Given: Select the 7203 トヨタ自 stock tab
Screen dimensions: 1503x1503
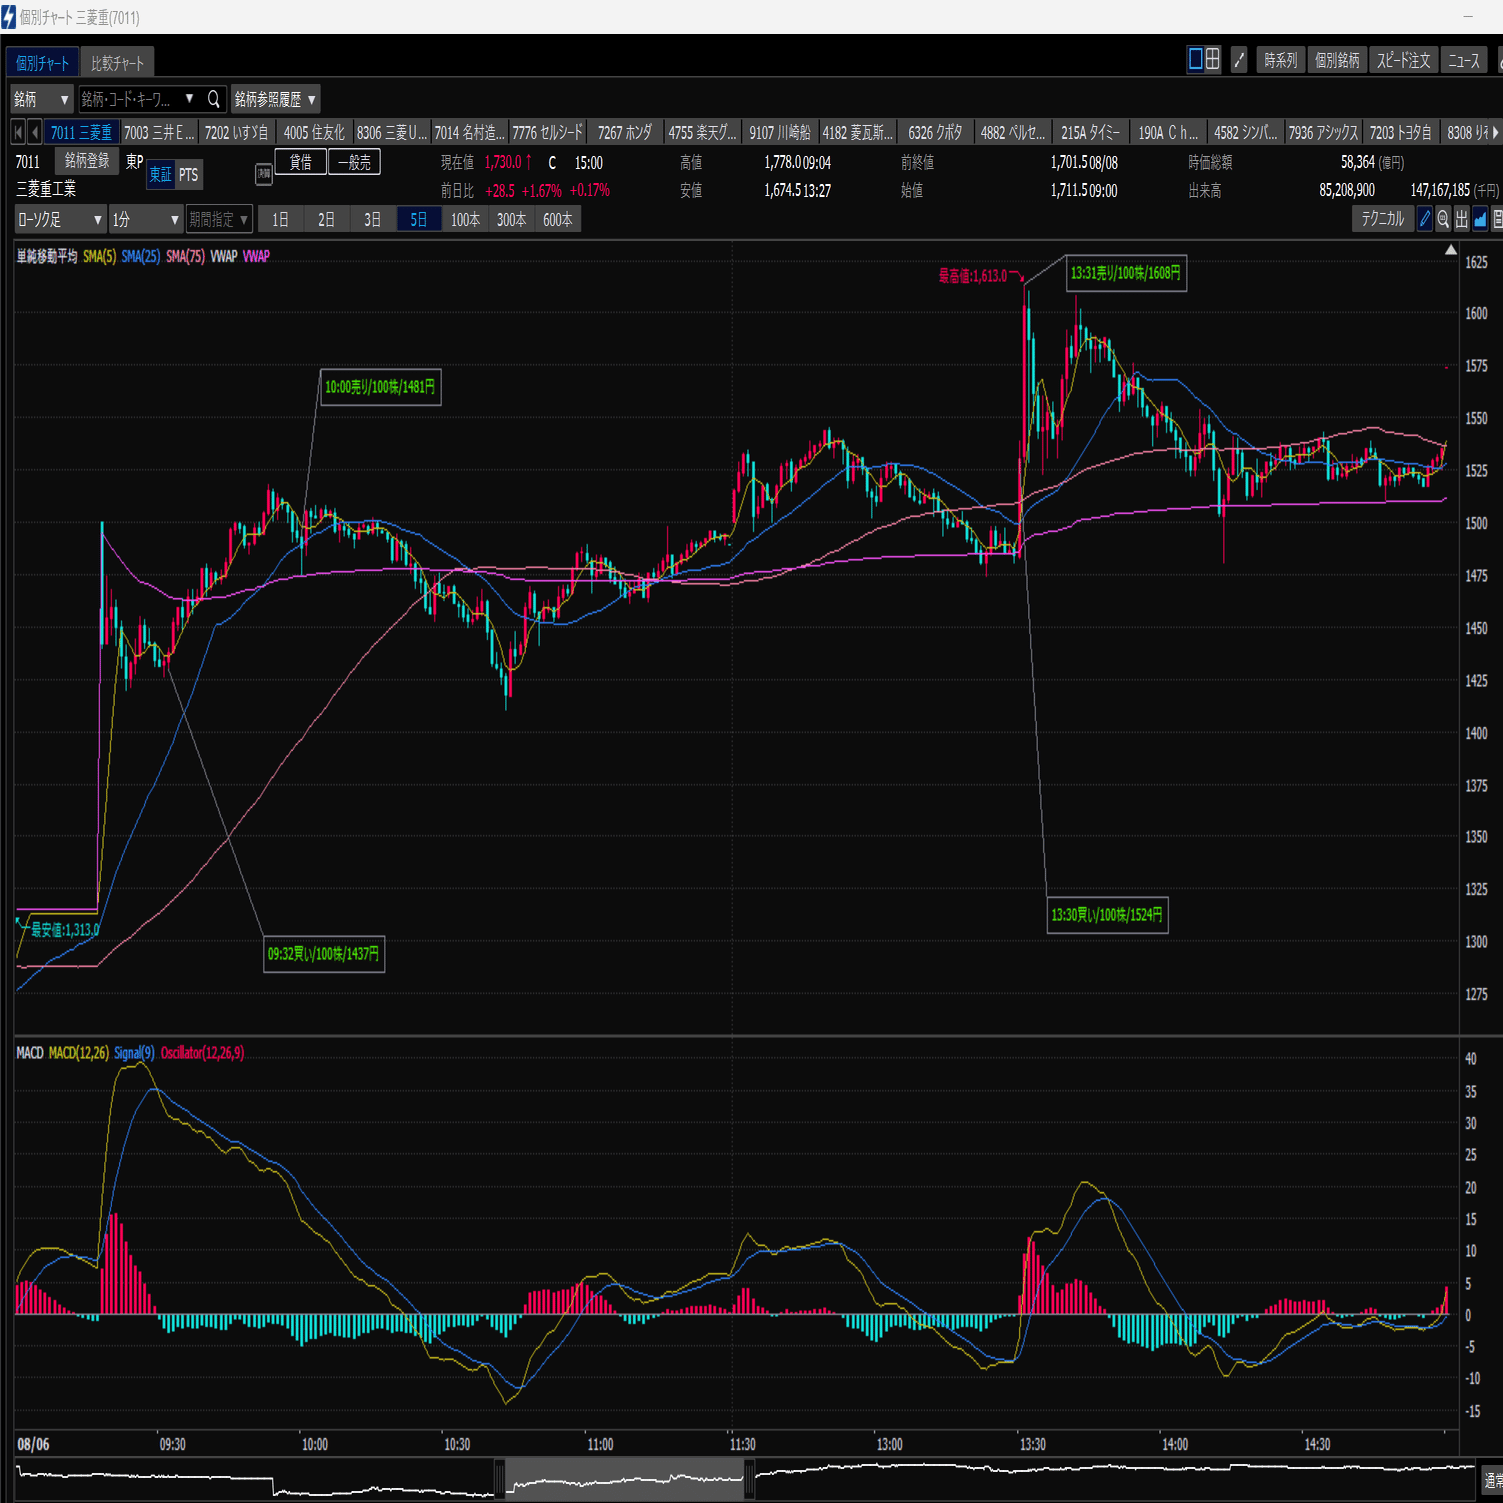Looking at the screenshot, I should click(1401, 132).
